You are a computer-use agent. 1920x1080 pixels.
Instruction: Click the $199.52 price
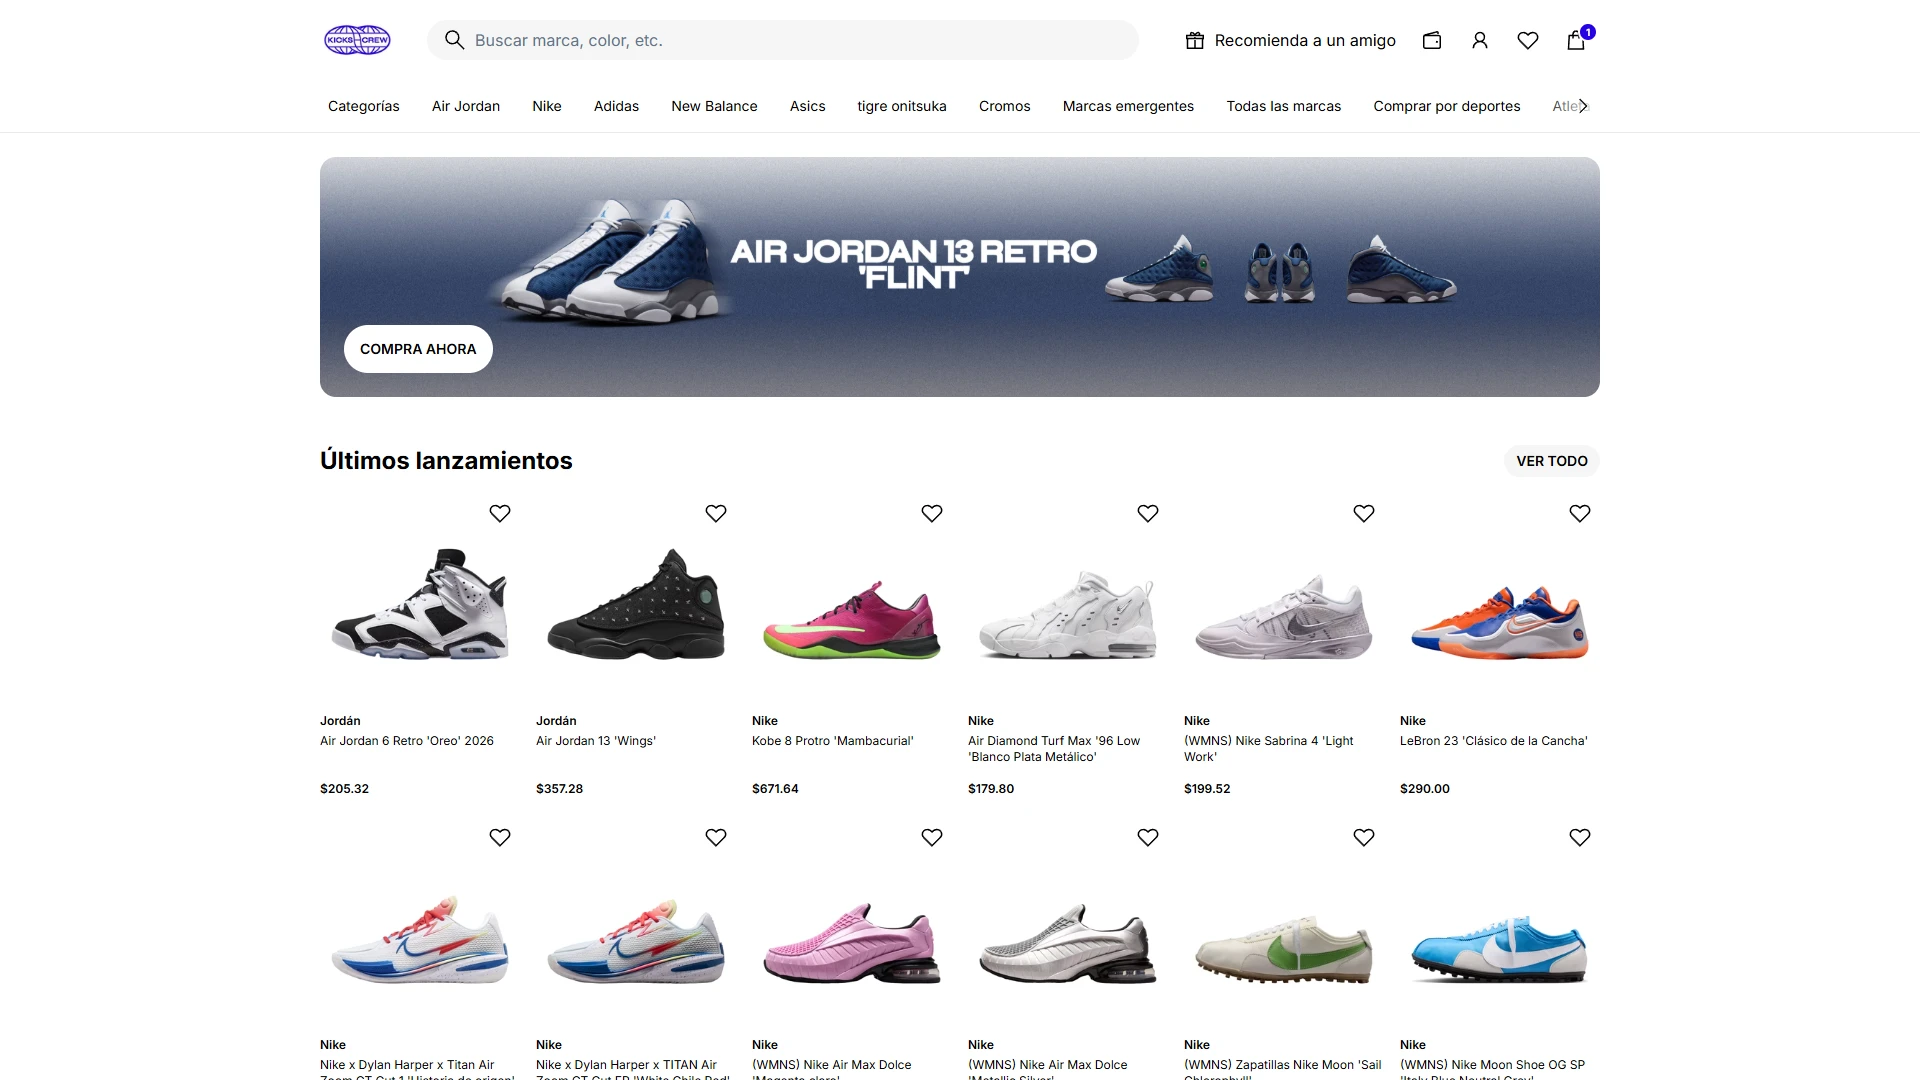(1207, 789)
